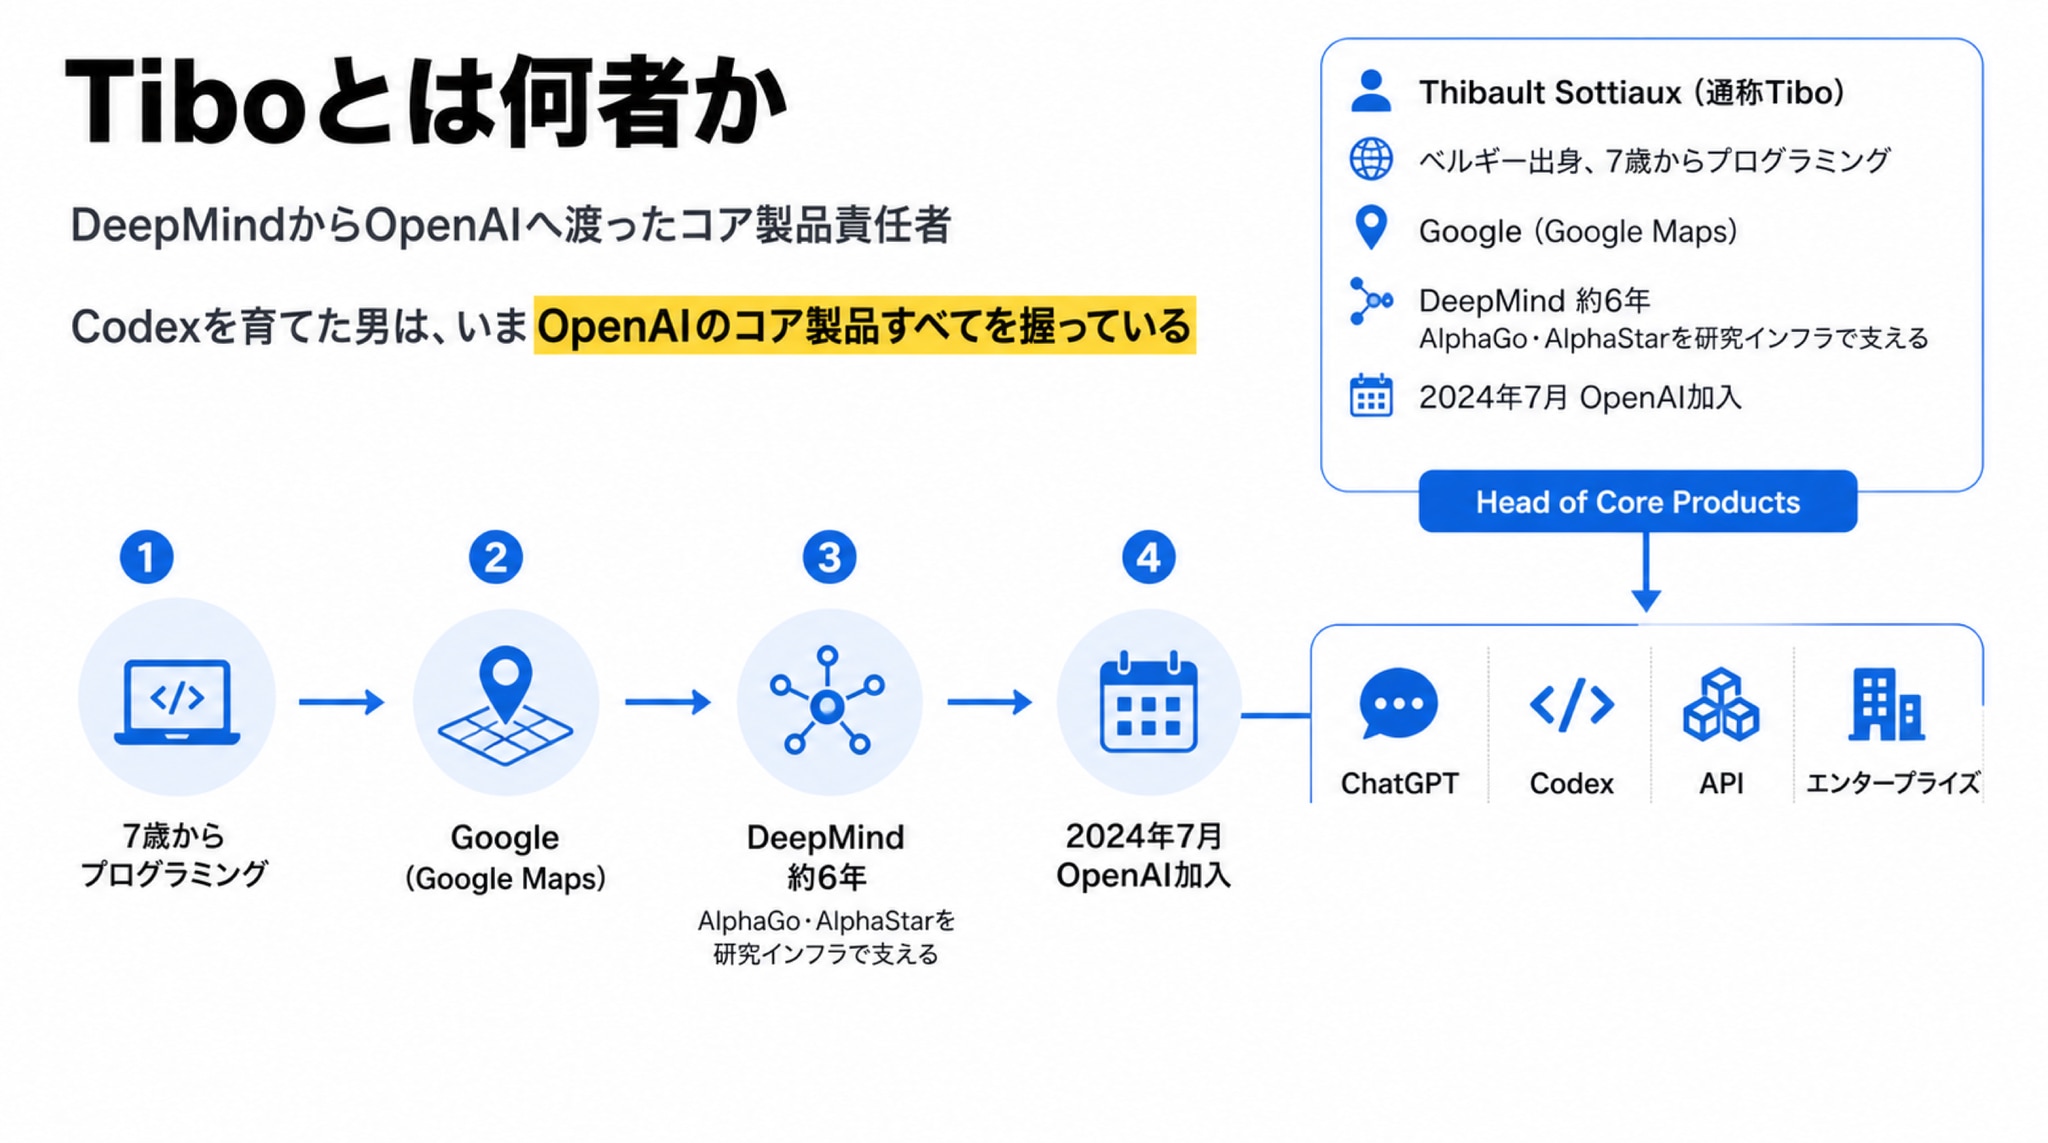
Task: Click the API cubes icon
Action: point(1721,704)
